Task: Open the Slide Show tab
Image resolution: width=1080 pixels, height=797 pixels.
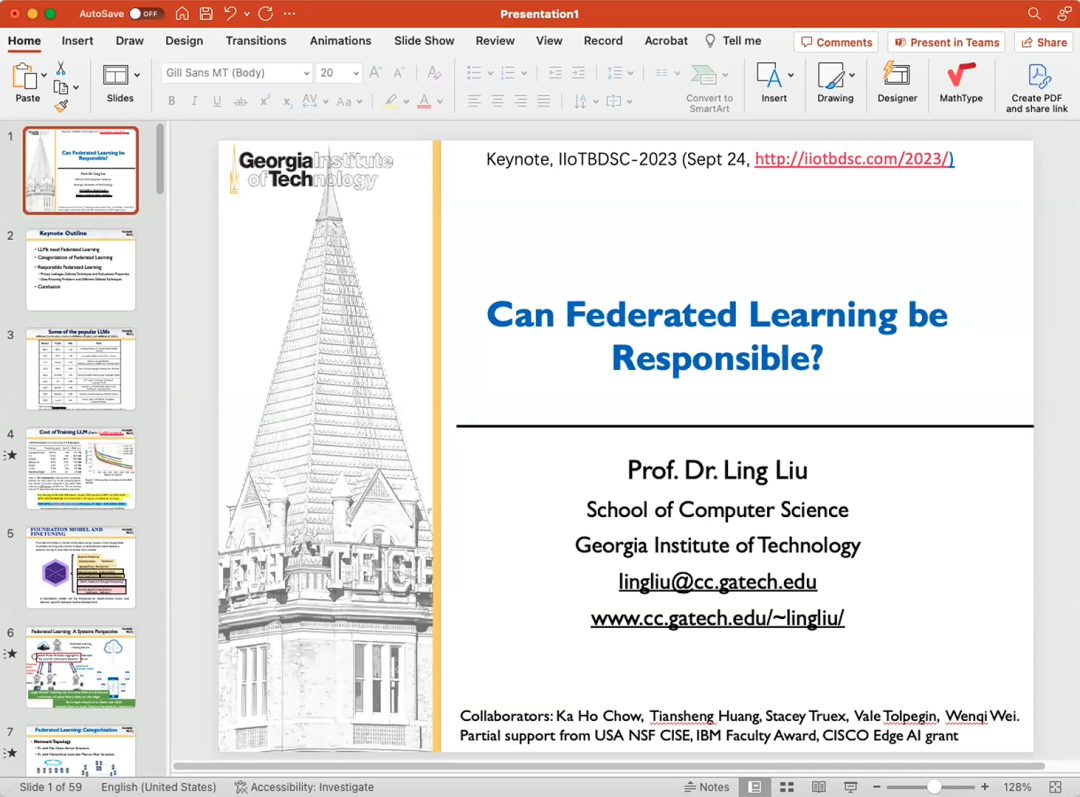Action: pyautogui.click(x=424, y=41)
